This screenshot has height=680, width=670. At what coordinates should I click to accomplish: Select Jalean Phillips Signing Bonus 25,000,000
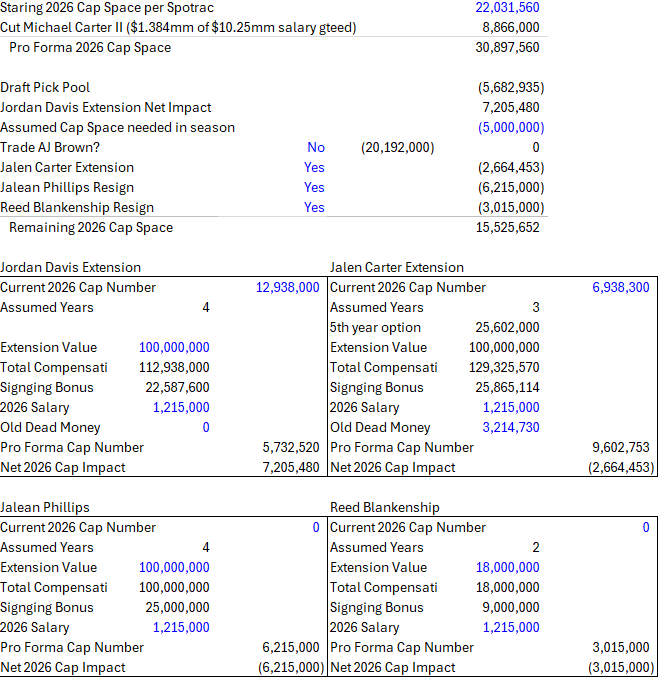[x=177, y=607]
